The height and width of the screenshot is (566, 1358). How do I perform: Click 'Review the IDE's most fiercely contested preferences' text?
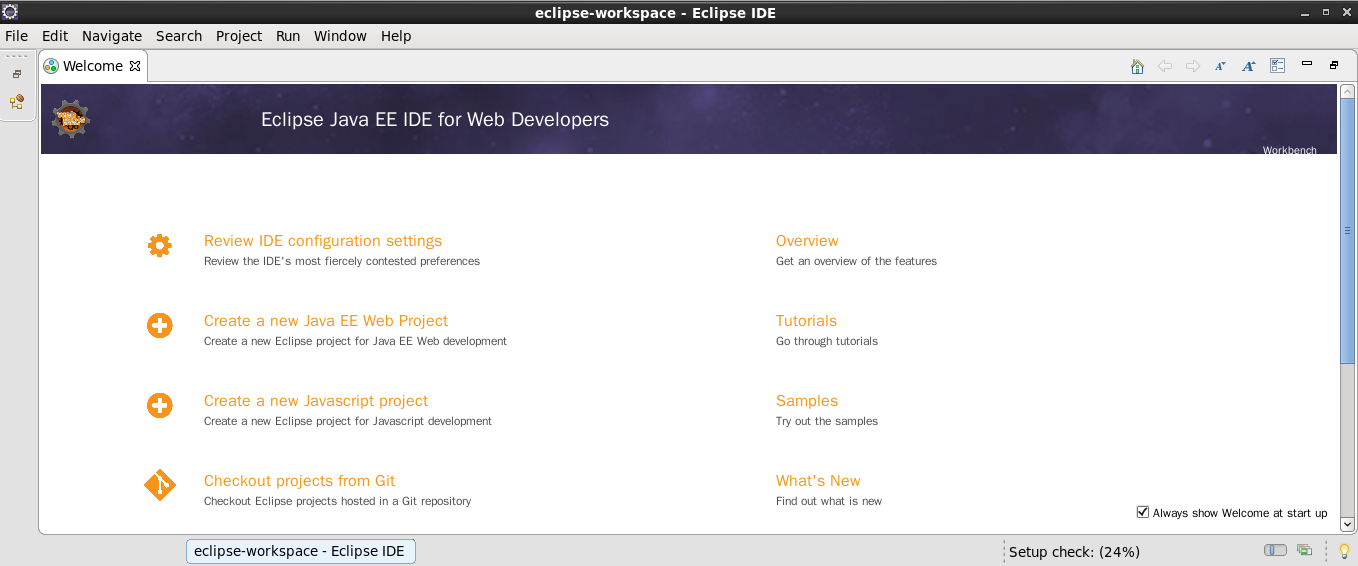[342, 261]
